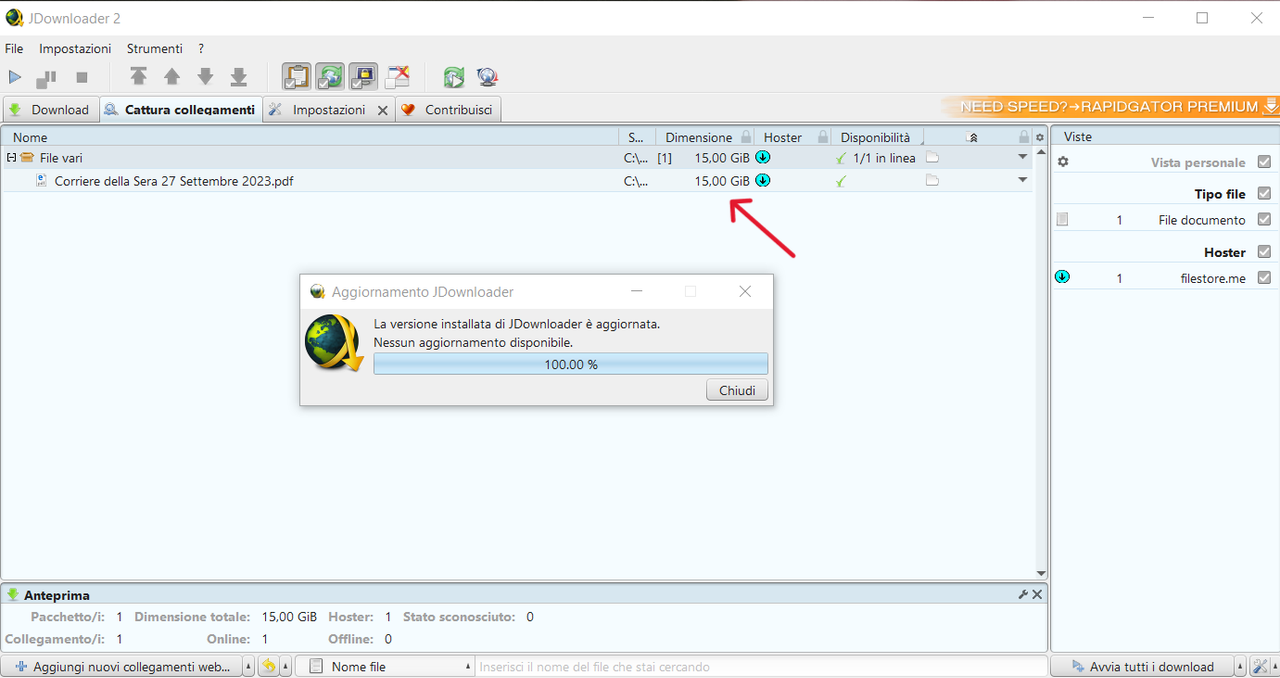The image size is (1280, 678).
Task: Open the question mark help menu
Action: [x=201, y=48]
